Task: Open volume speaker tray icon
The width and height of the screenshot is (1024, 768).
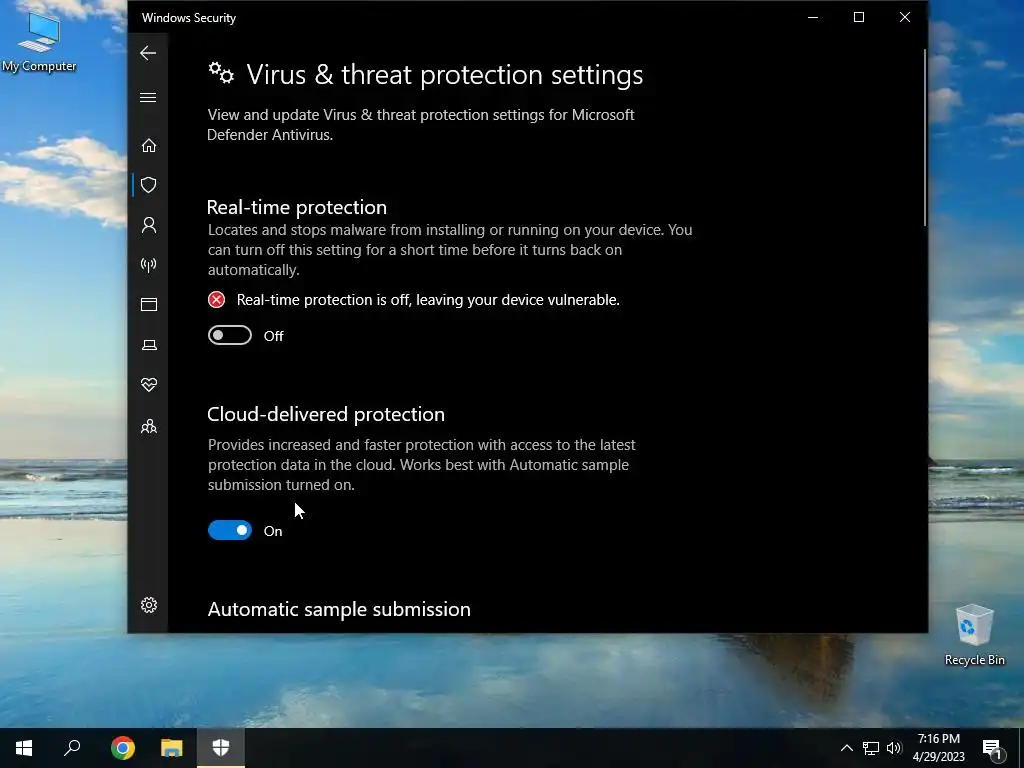Action: [x=894, y=748]
